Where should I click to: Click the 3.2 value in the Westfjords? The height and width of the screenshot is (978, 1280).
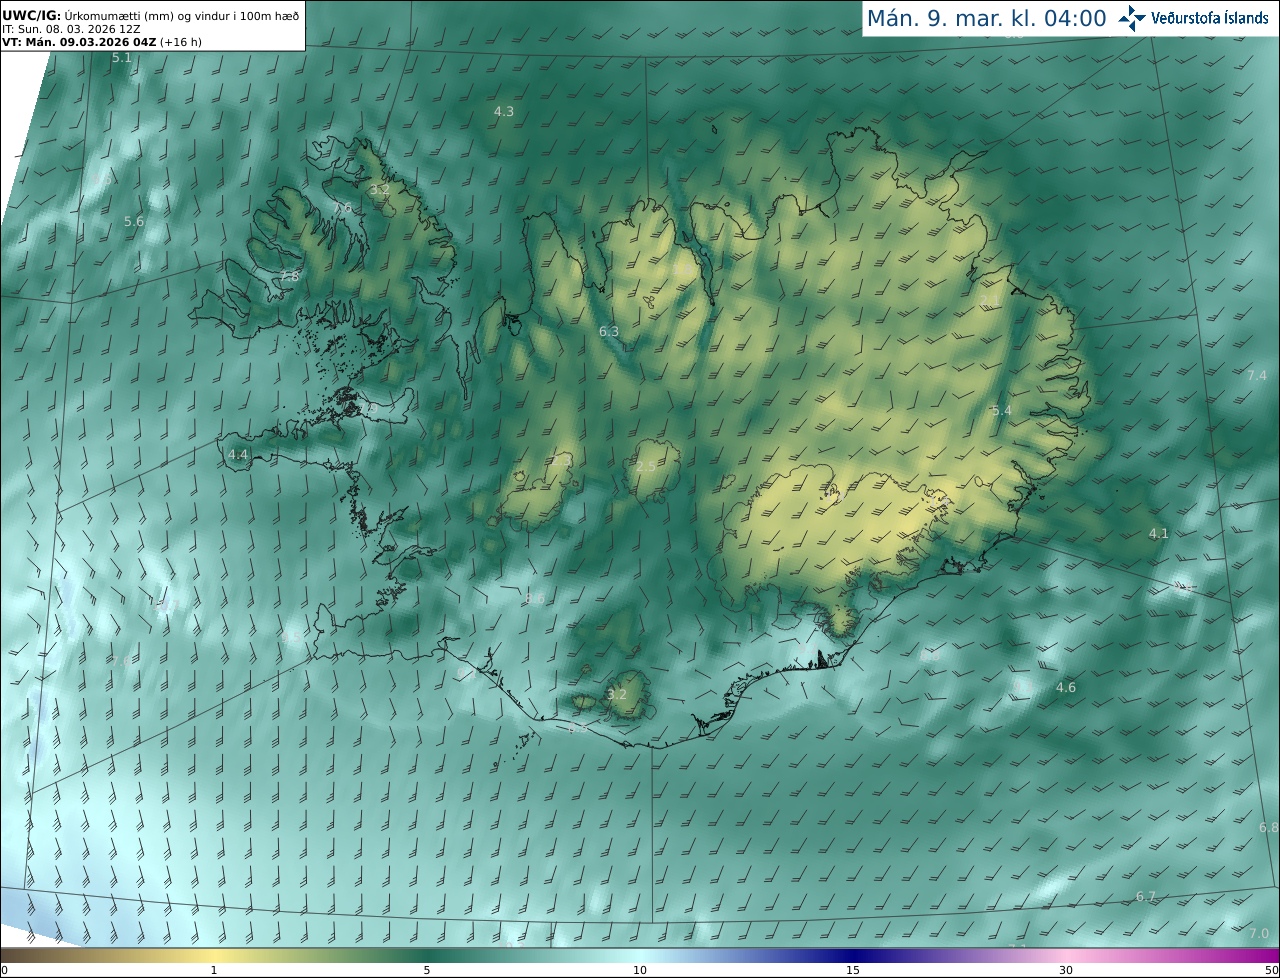click(380, 189)
